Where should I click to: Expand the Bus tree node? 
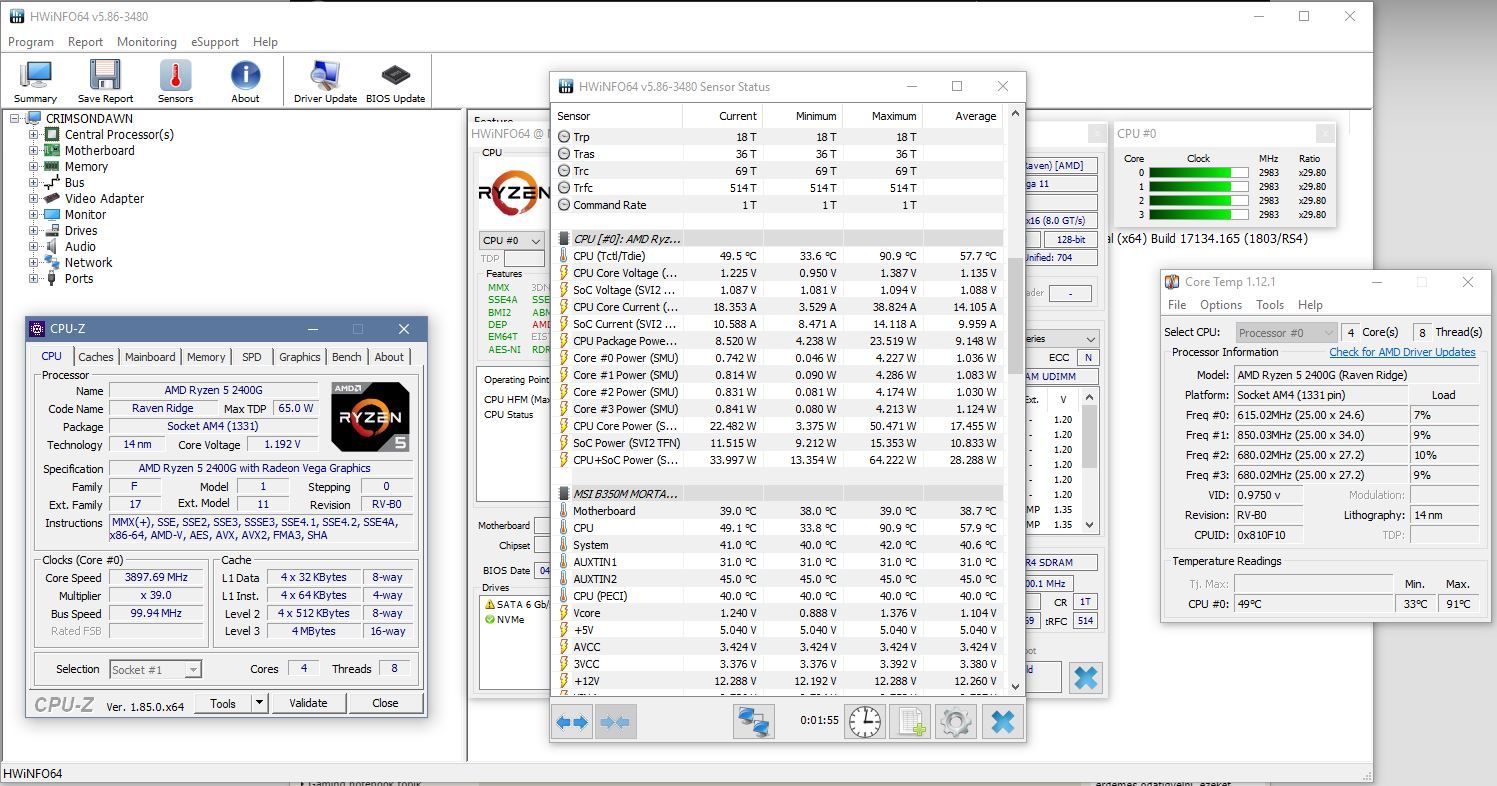pyautogui.click(x=33, y=183)
